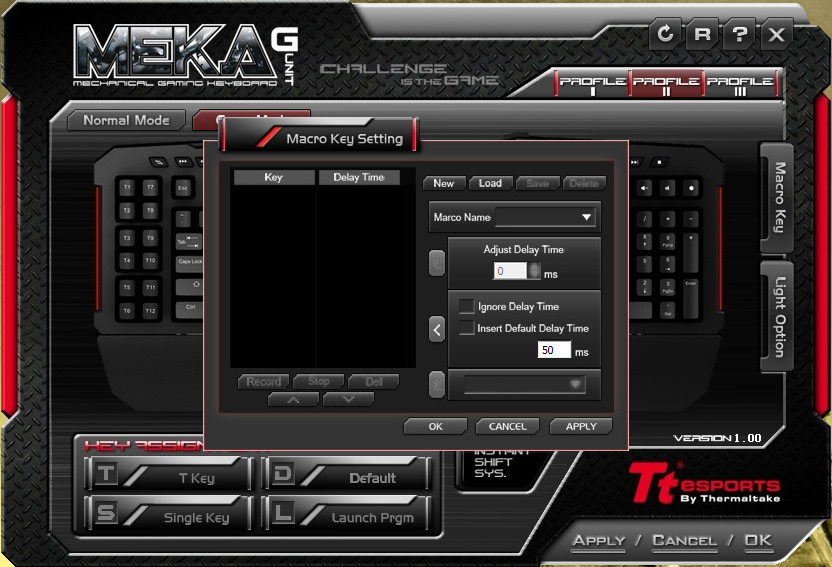832x567 pixels.
Task: Click the Esc key on the keyboard image
Action: tap(183, 188)
